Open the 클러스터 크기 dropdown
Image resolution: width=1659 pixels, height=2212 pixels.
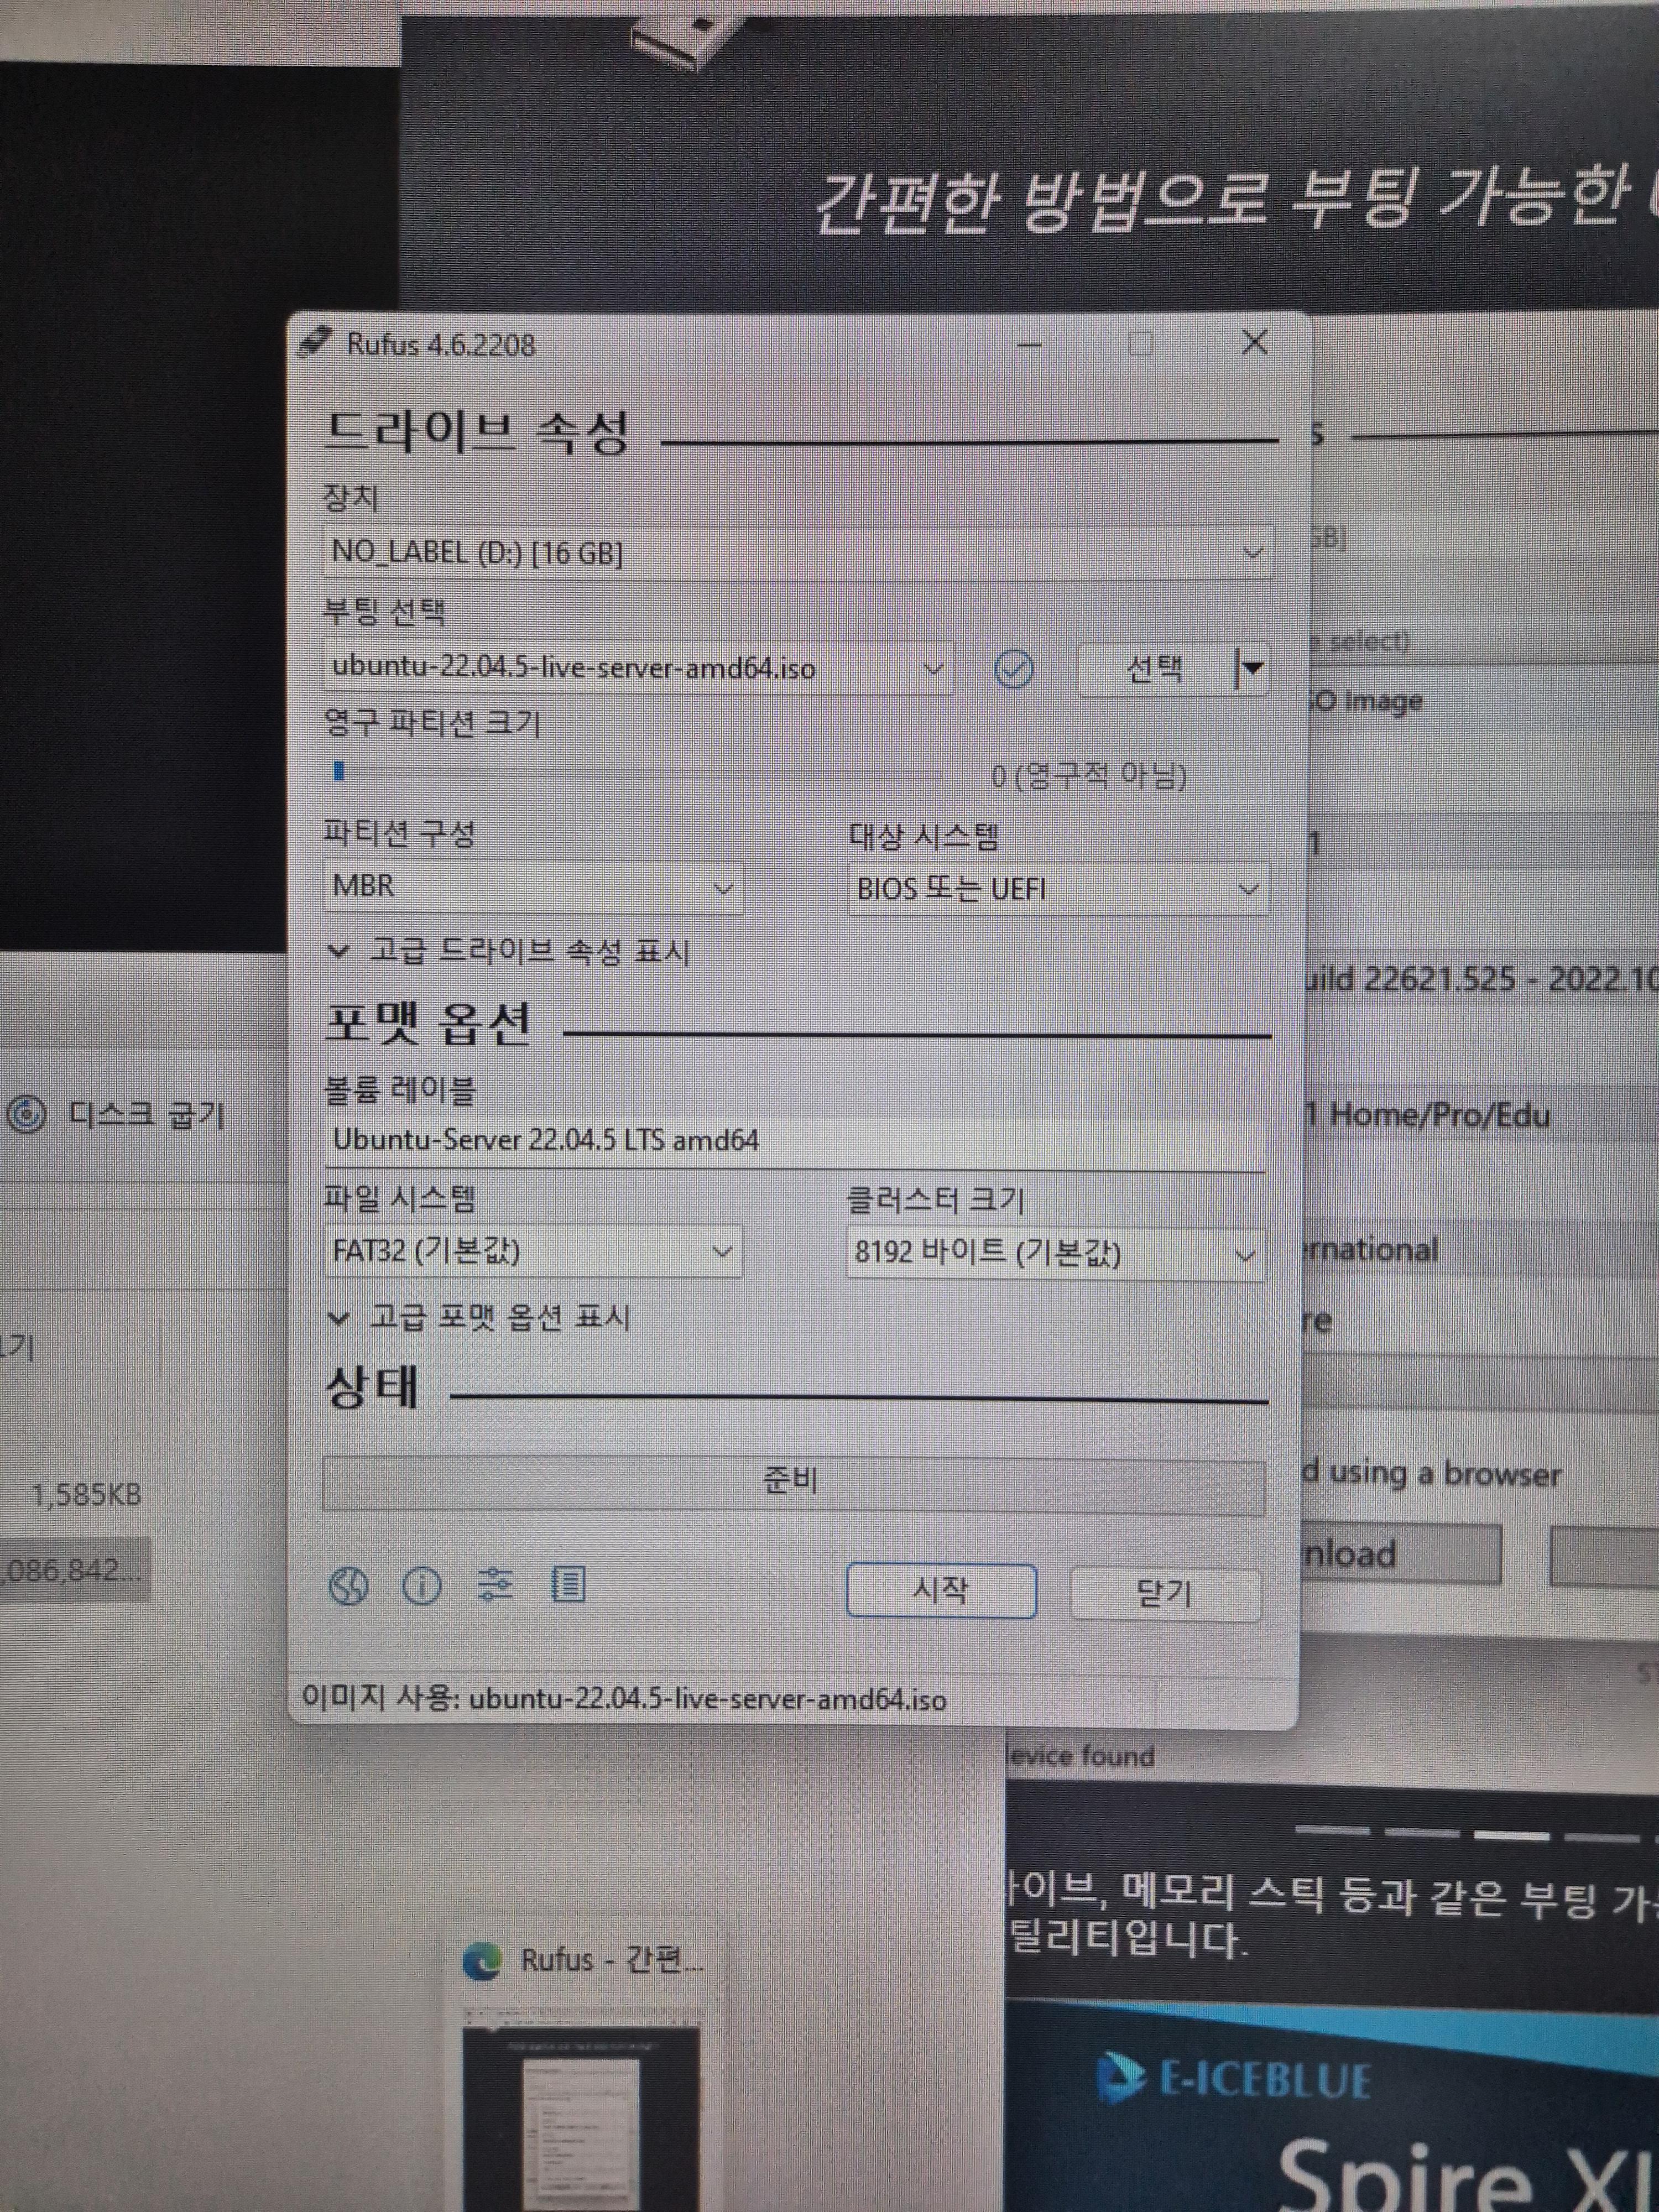pyautogui.click(x=1055, y=1253)
